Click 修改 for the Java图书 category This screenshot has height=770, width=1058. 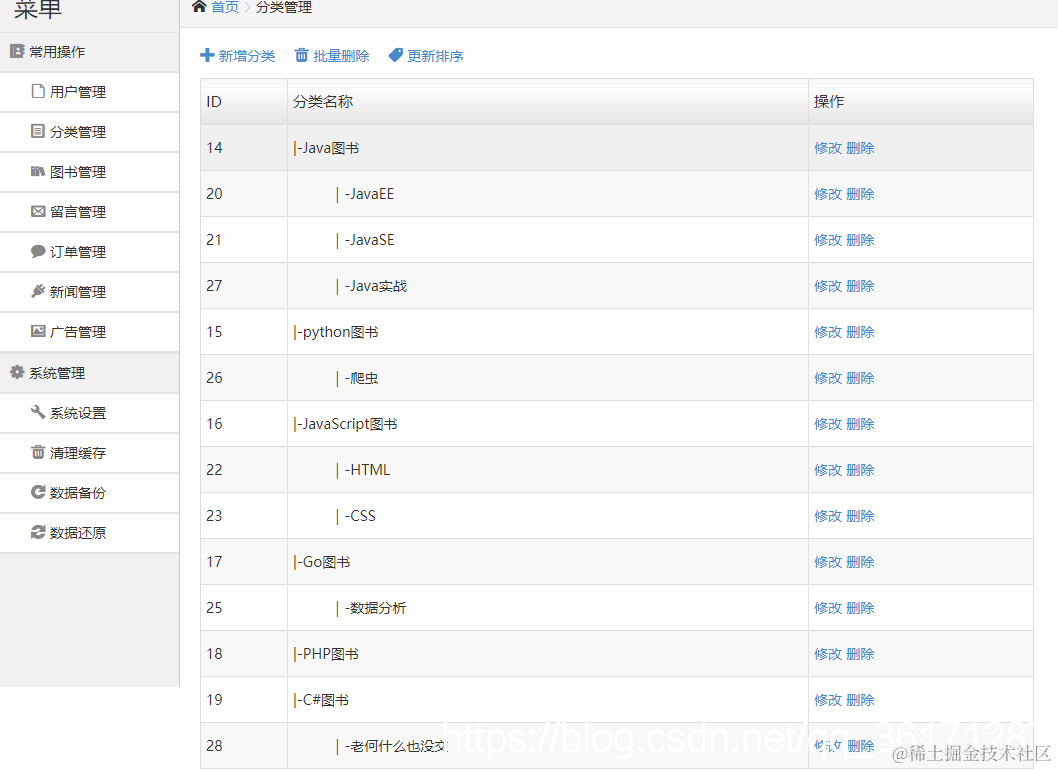(827, 147)
